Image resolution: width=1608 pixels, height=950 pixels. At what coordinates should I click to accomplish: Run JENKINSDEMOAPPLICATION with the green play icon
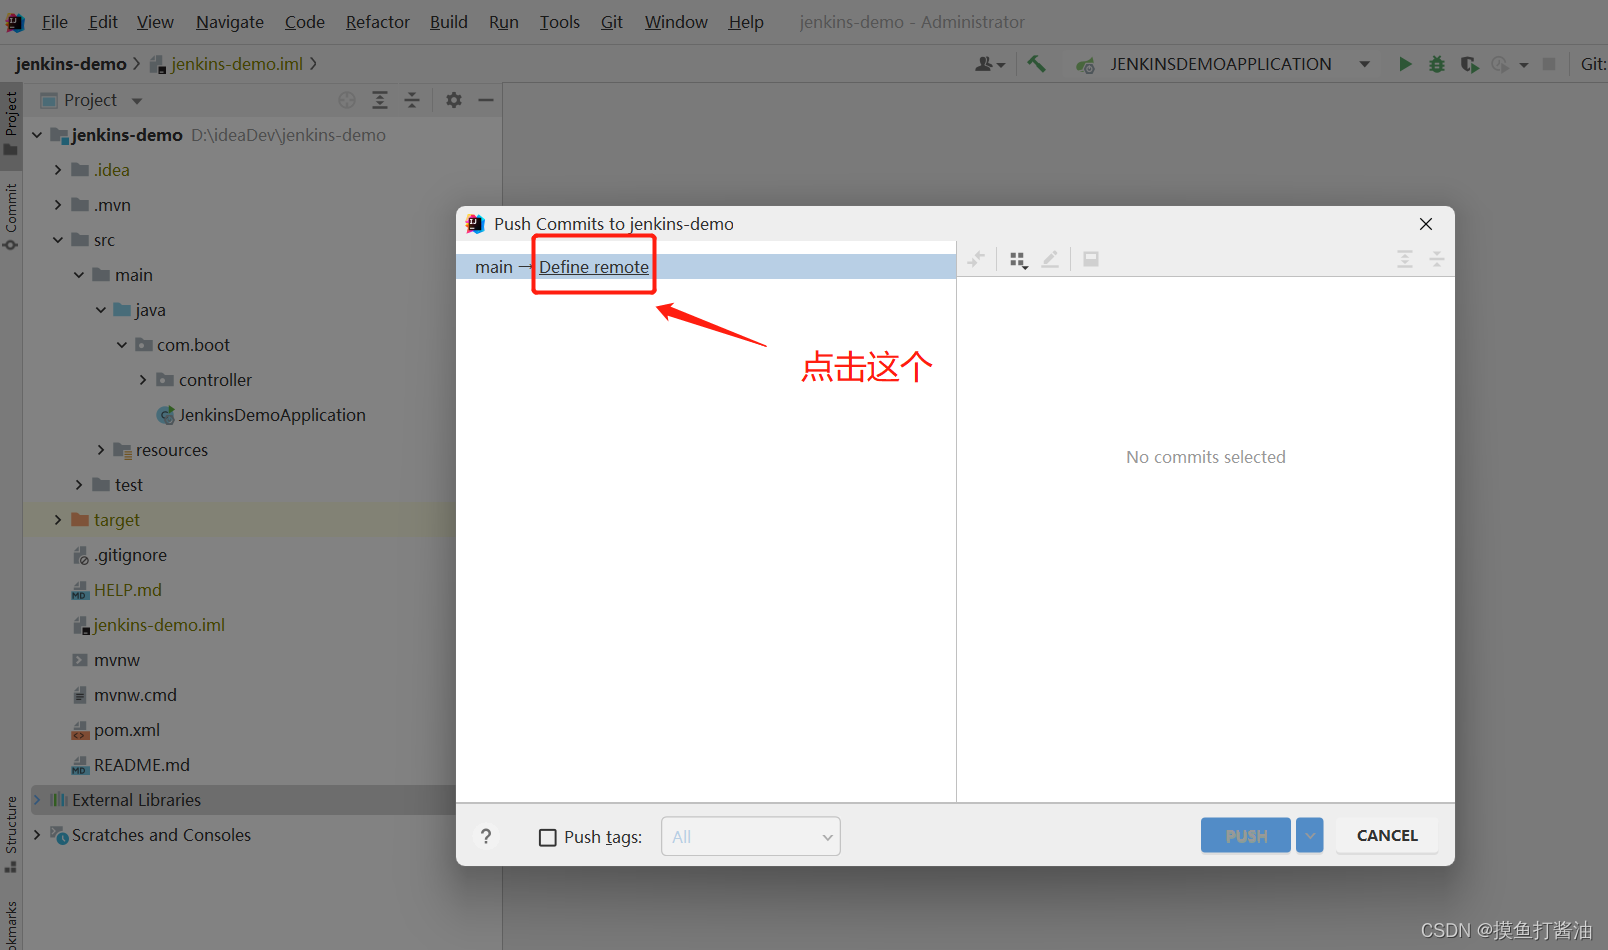tap(1405, 64)
